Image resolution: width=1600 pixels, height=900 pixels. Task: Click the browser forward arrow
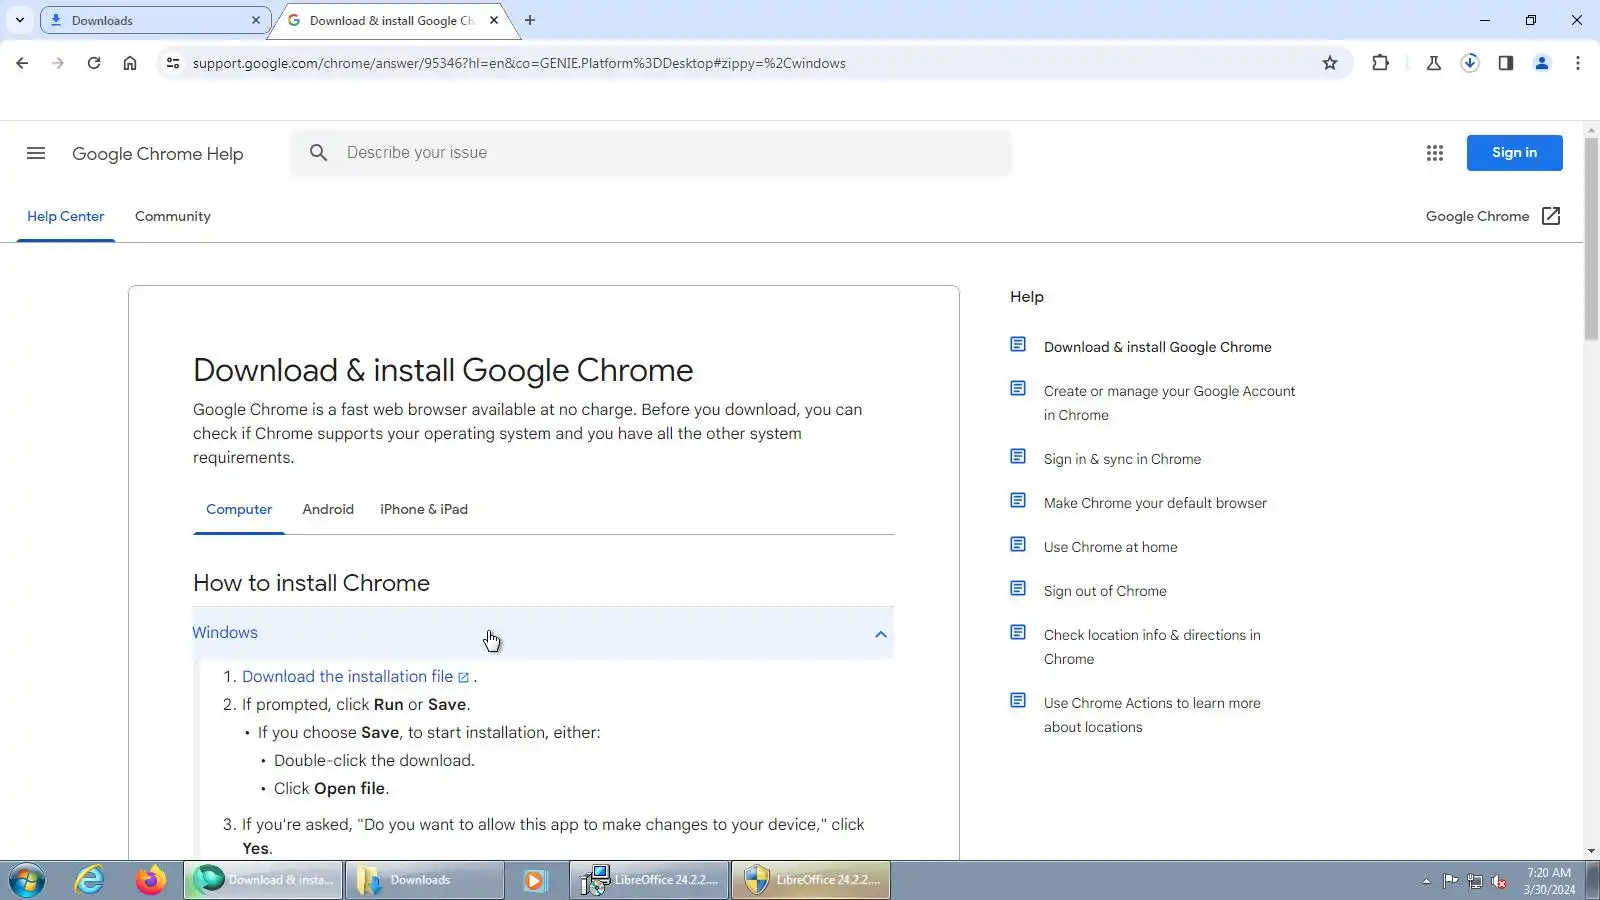coord(58,63)
